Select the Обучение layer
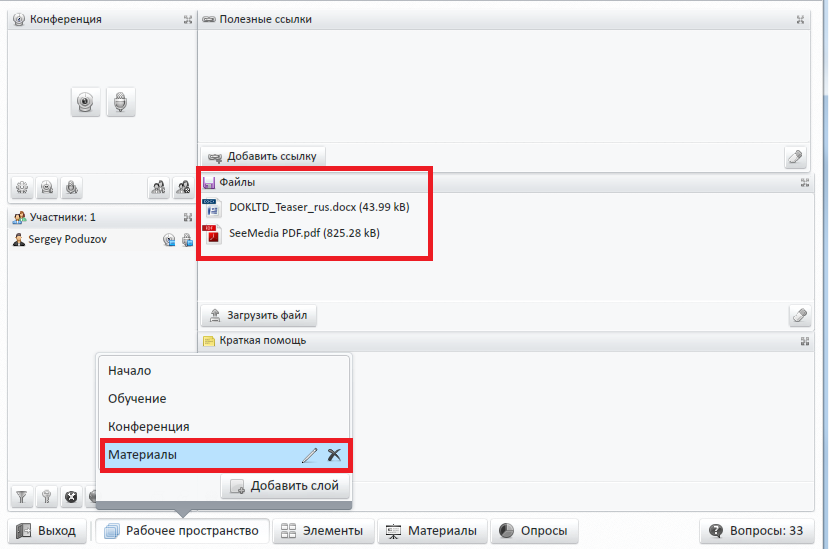 pyautogui.click(x=137, y=398)
